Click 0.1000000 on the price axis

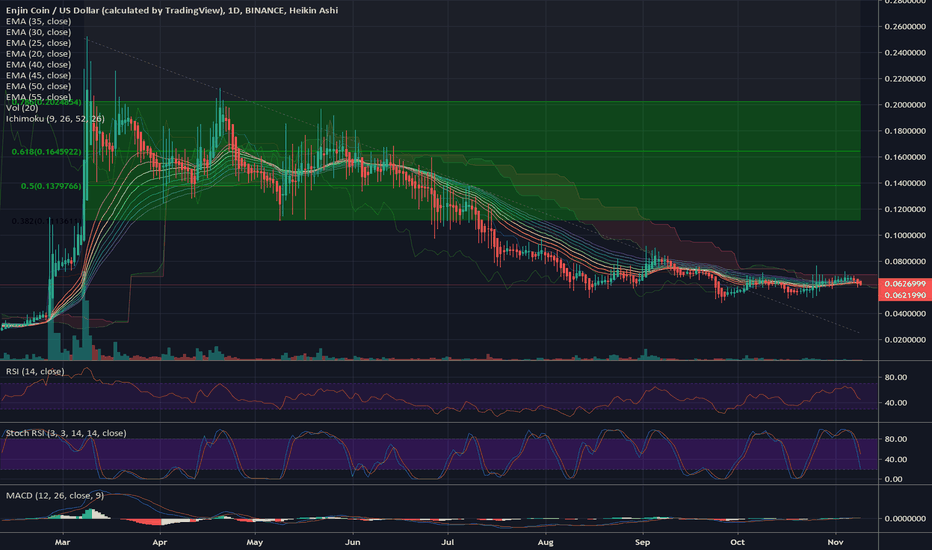(x=905, y=236)
